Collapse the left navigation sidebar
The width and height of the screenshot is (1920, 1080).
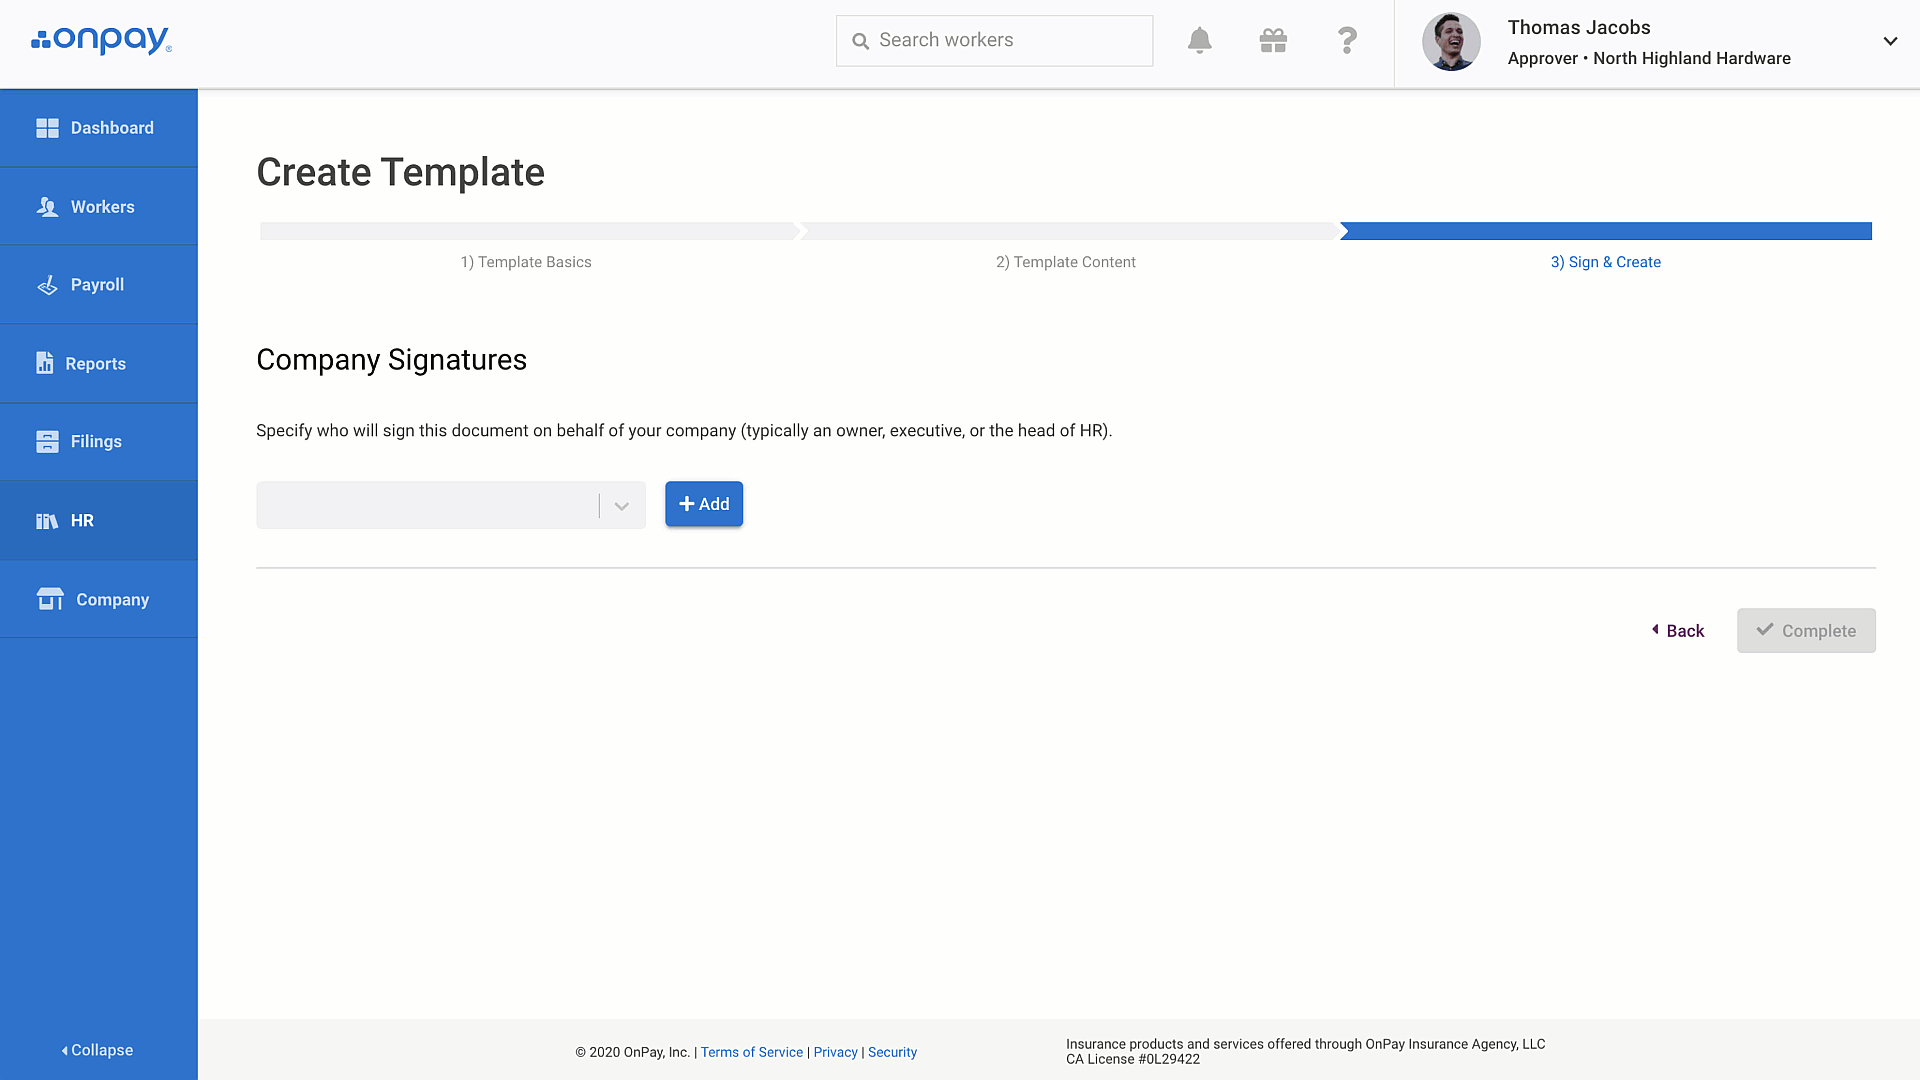point(98,1050)
